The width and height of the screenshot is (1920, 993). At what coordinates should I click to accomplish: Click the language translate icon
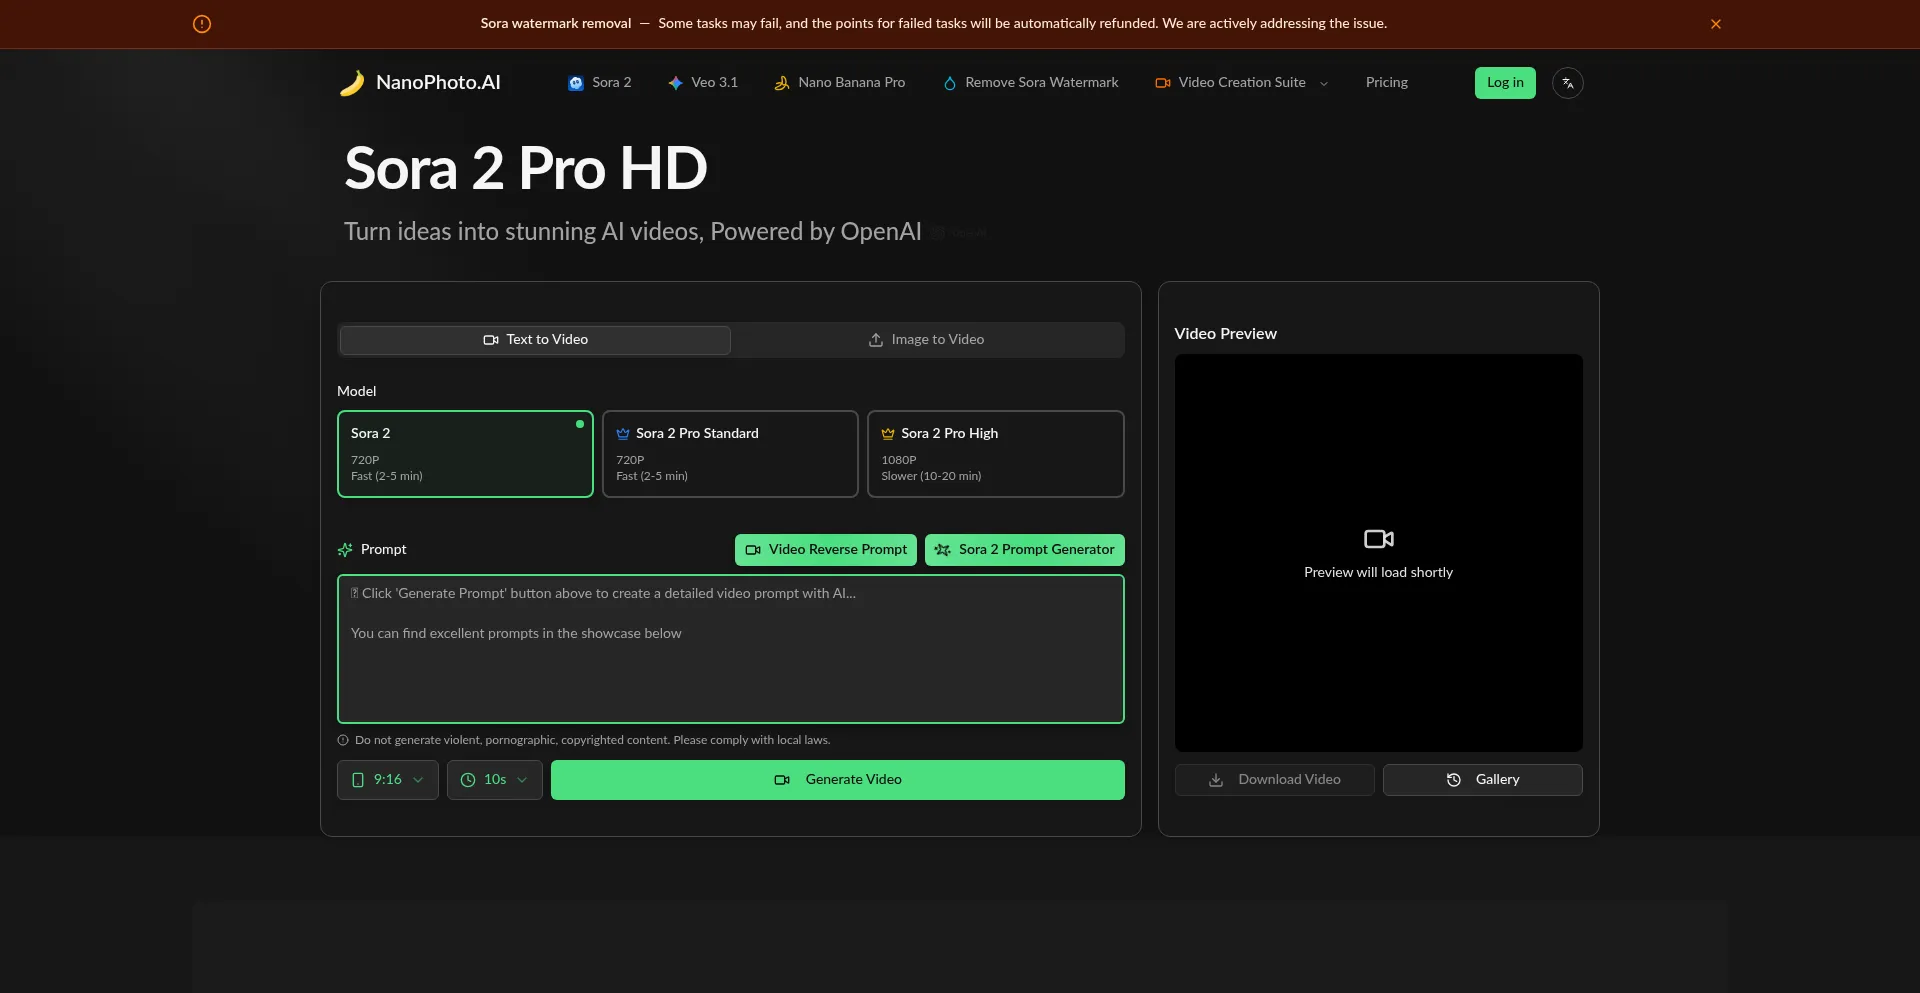tap(1567, 83)
